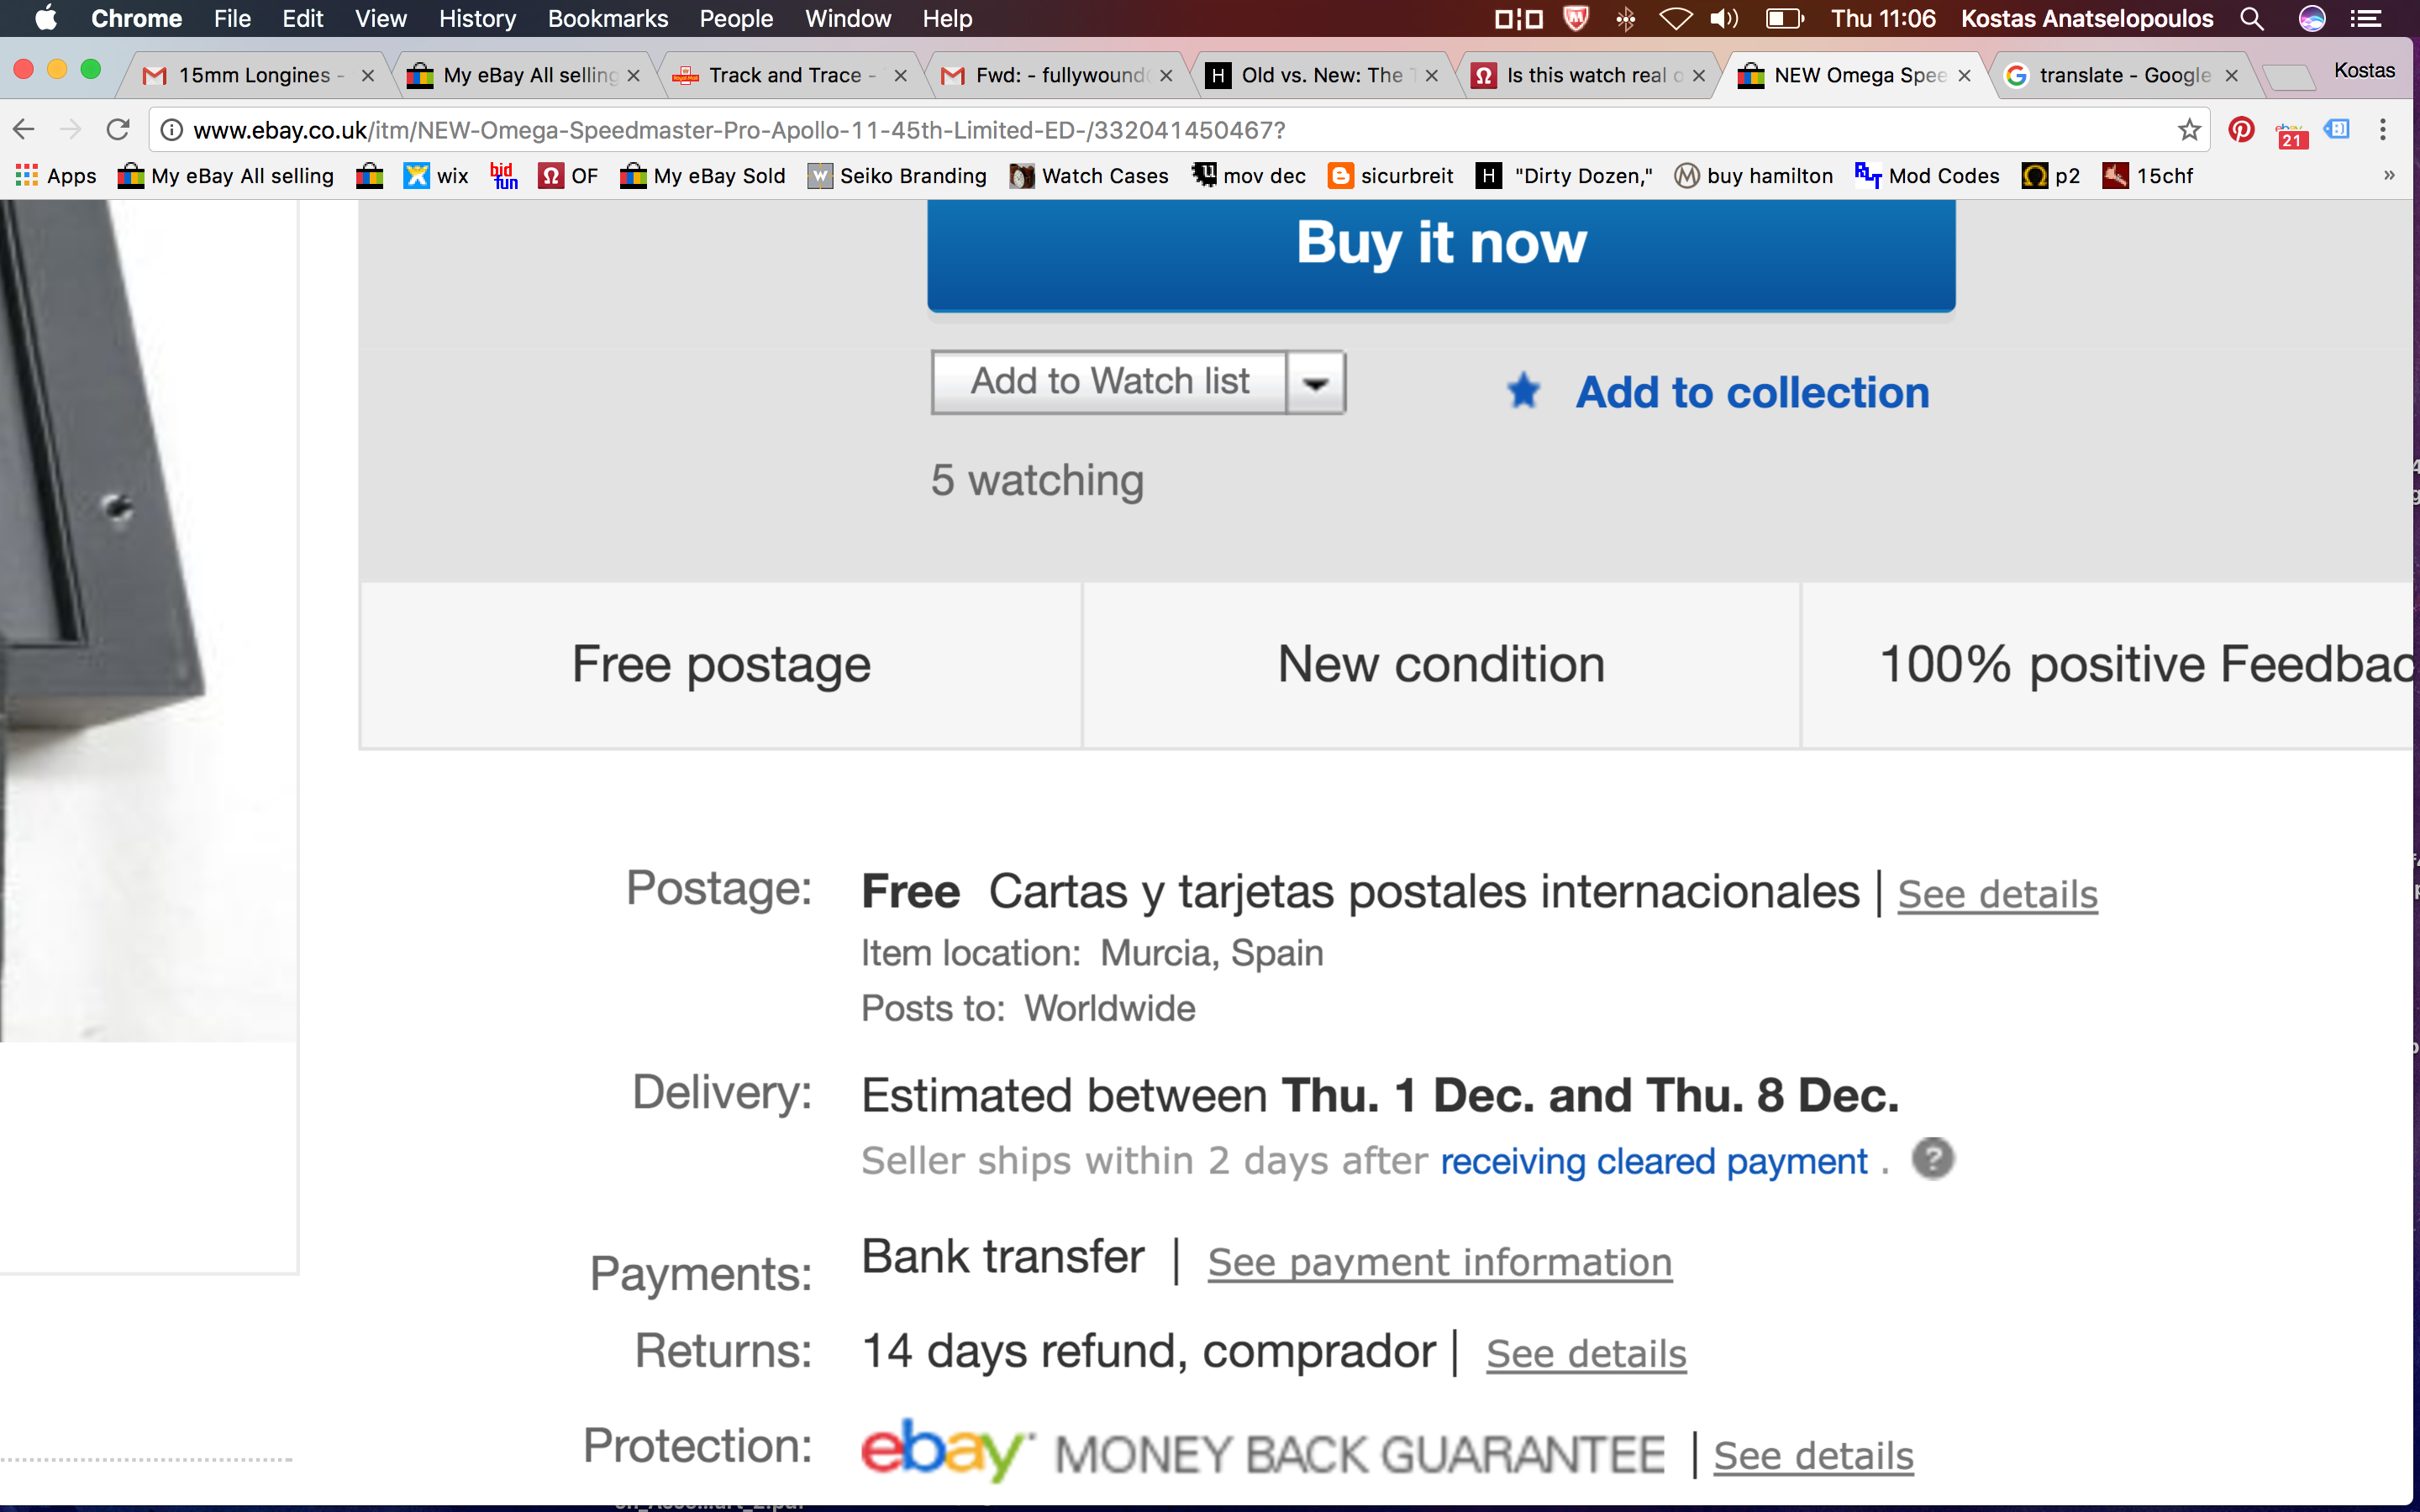The image size is (2420, 1512).
Task: Bookmark this page with the star icon
Action: click(x=2189, y=130)
